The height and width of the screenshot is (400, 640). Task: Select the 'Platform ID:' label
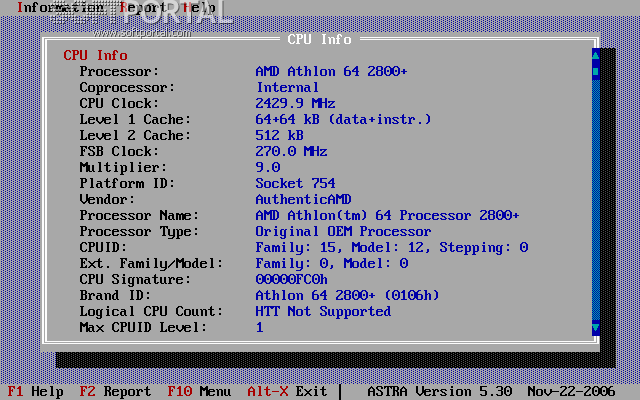[127, 183]
